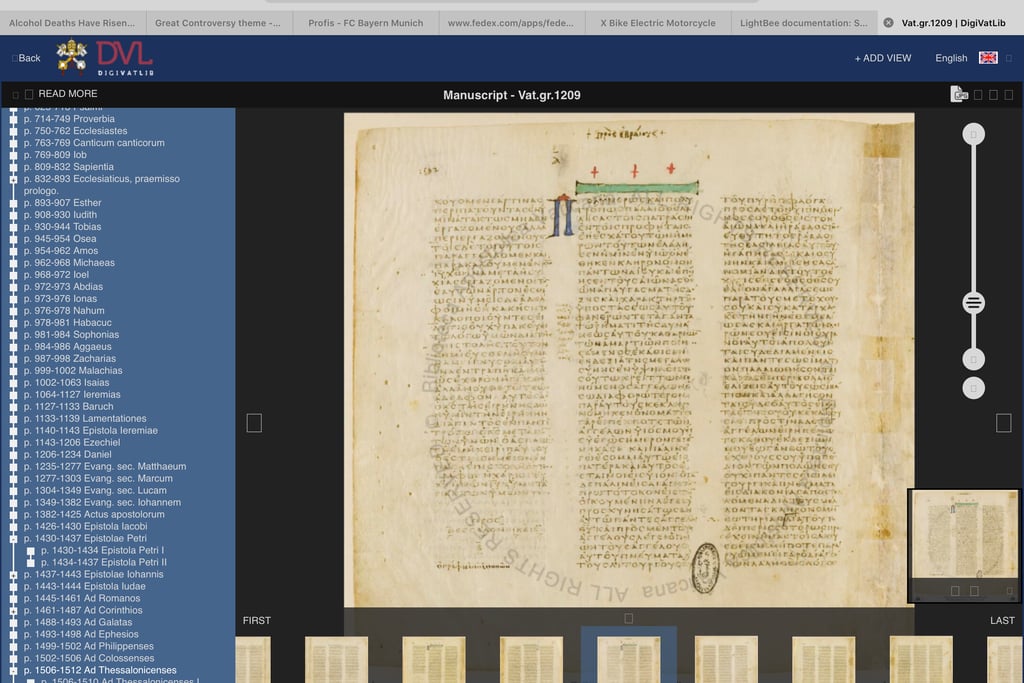Open 'p. 1382-1425 Actus apostolorum'
The image size is (1024, 683).
coord(94,515)
